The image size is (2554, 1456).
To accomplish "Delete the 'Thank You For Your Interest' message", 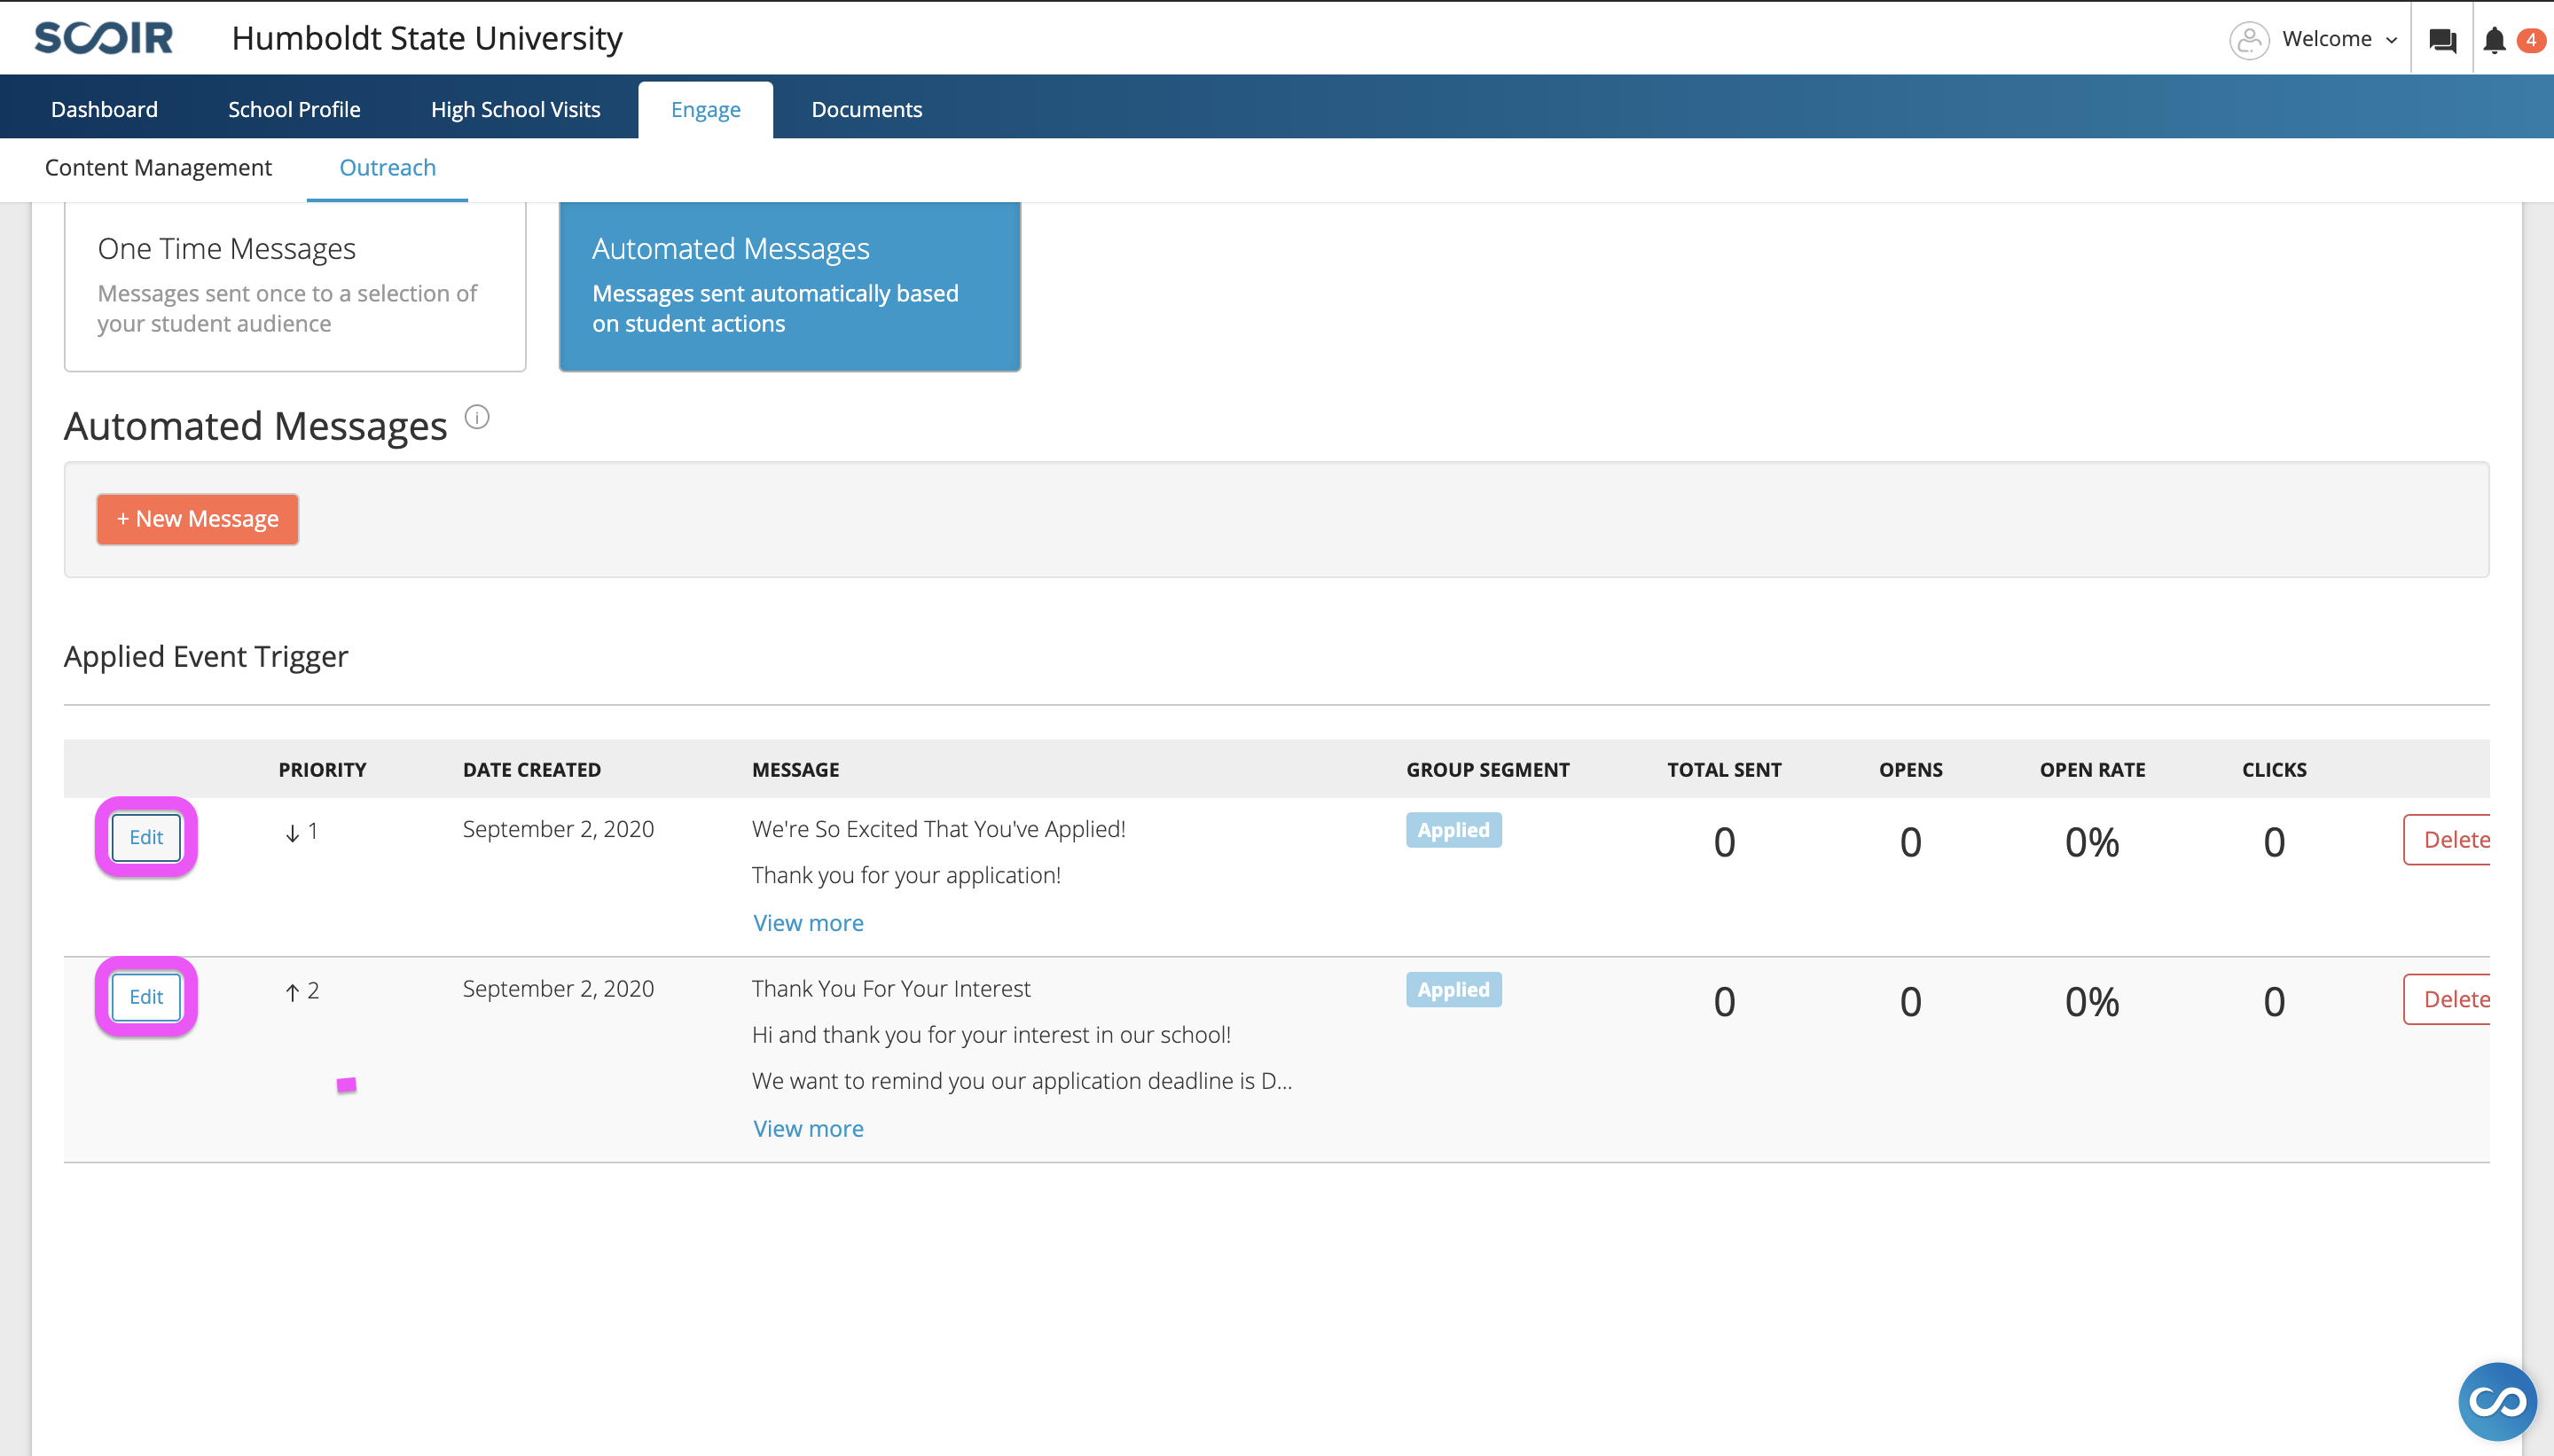I will (x=2446, y=999).
